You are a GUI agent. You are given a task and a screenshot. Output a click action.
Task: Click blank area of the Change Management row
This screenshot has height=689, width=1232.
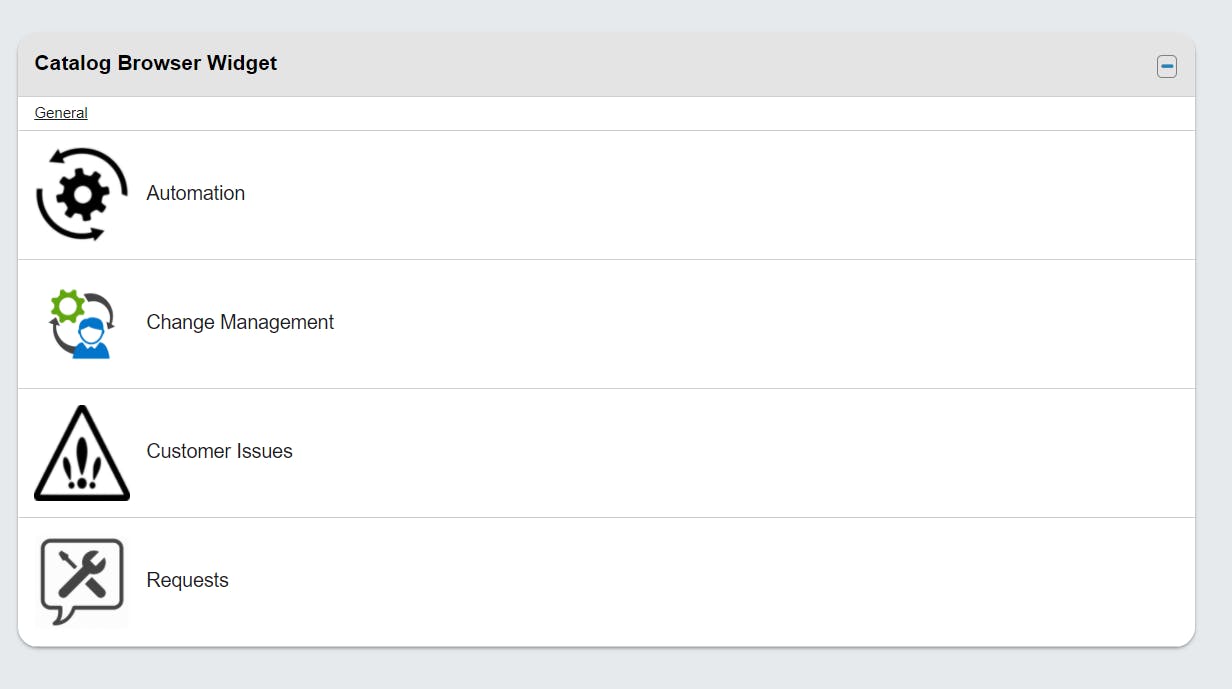[700, 324]
